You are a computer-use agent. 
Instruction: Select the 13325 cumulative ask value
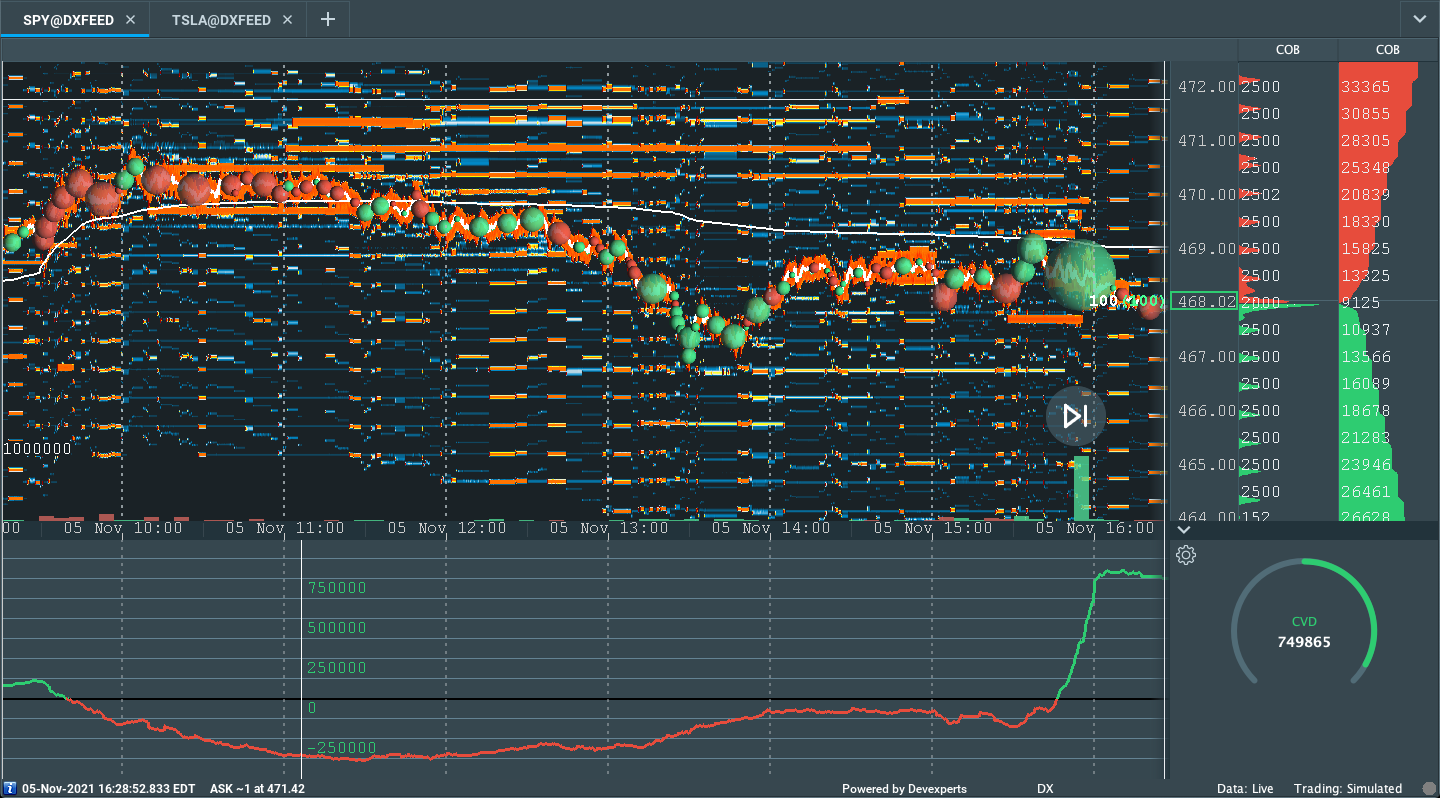(1365, 276)
